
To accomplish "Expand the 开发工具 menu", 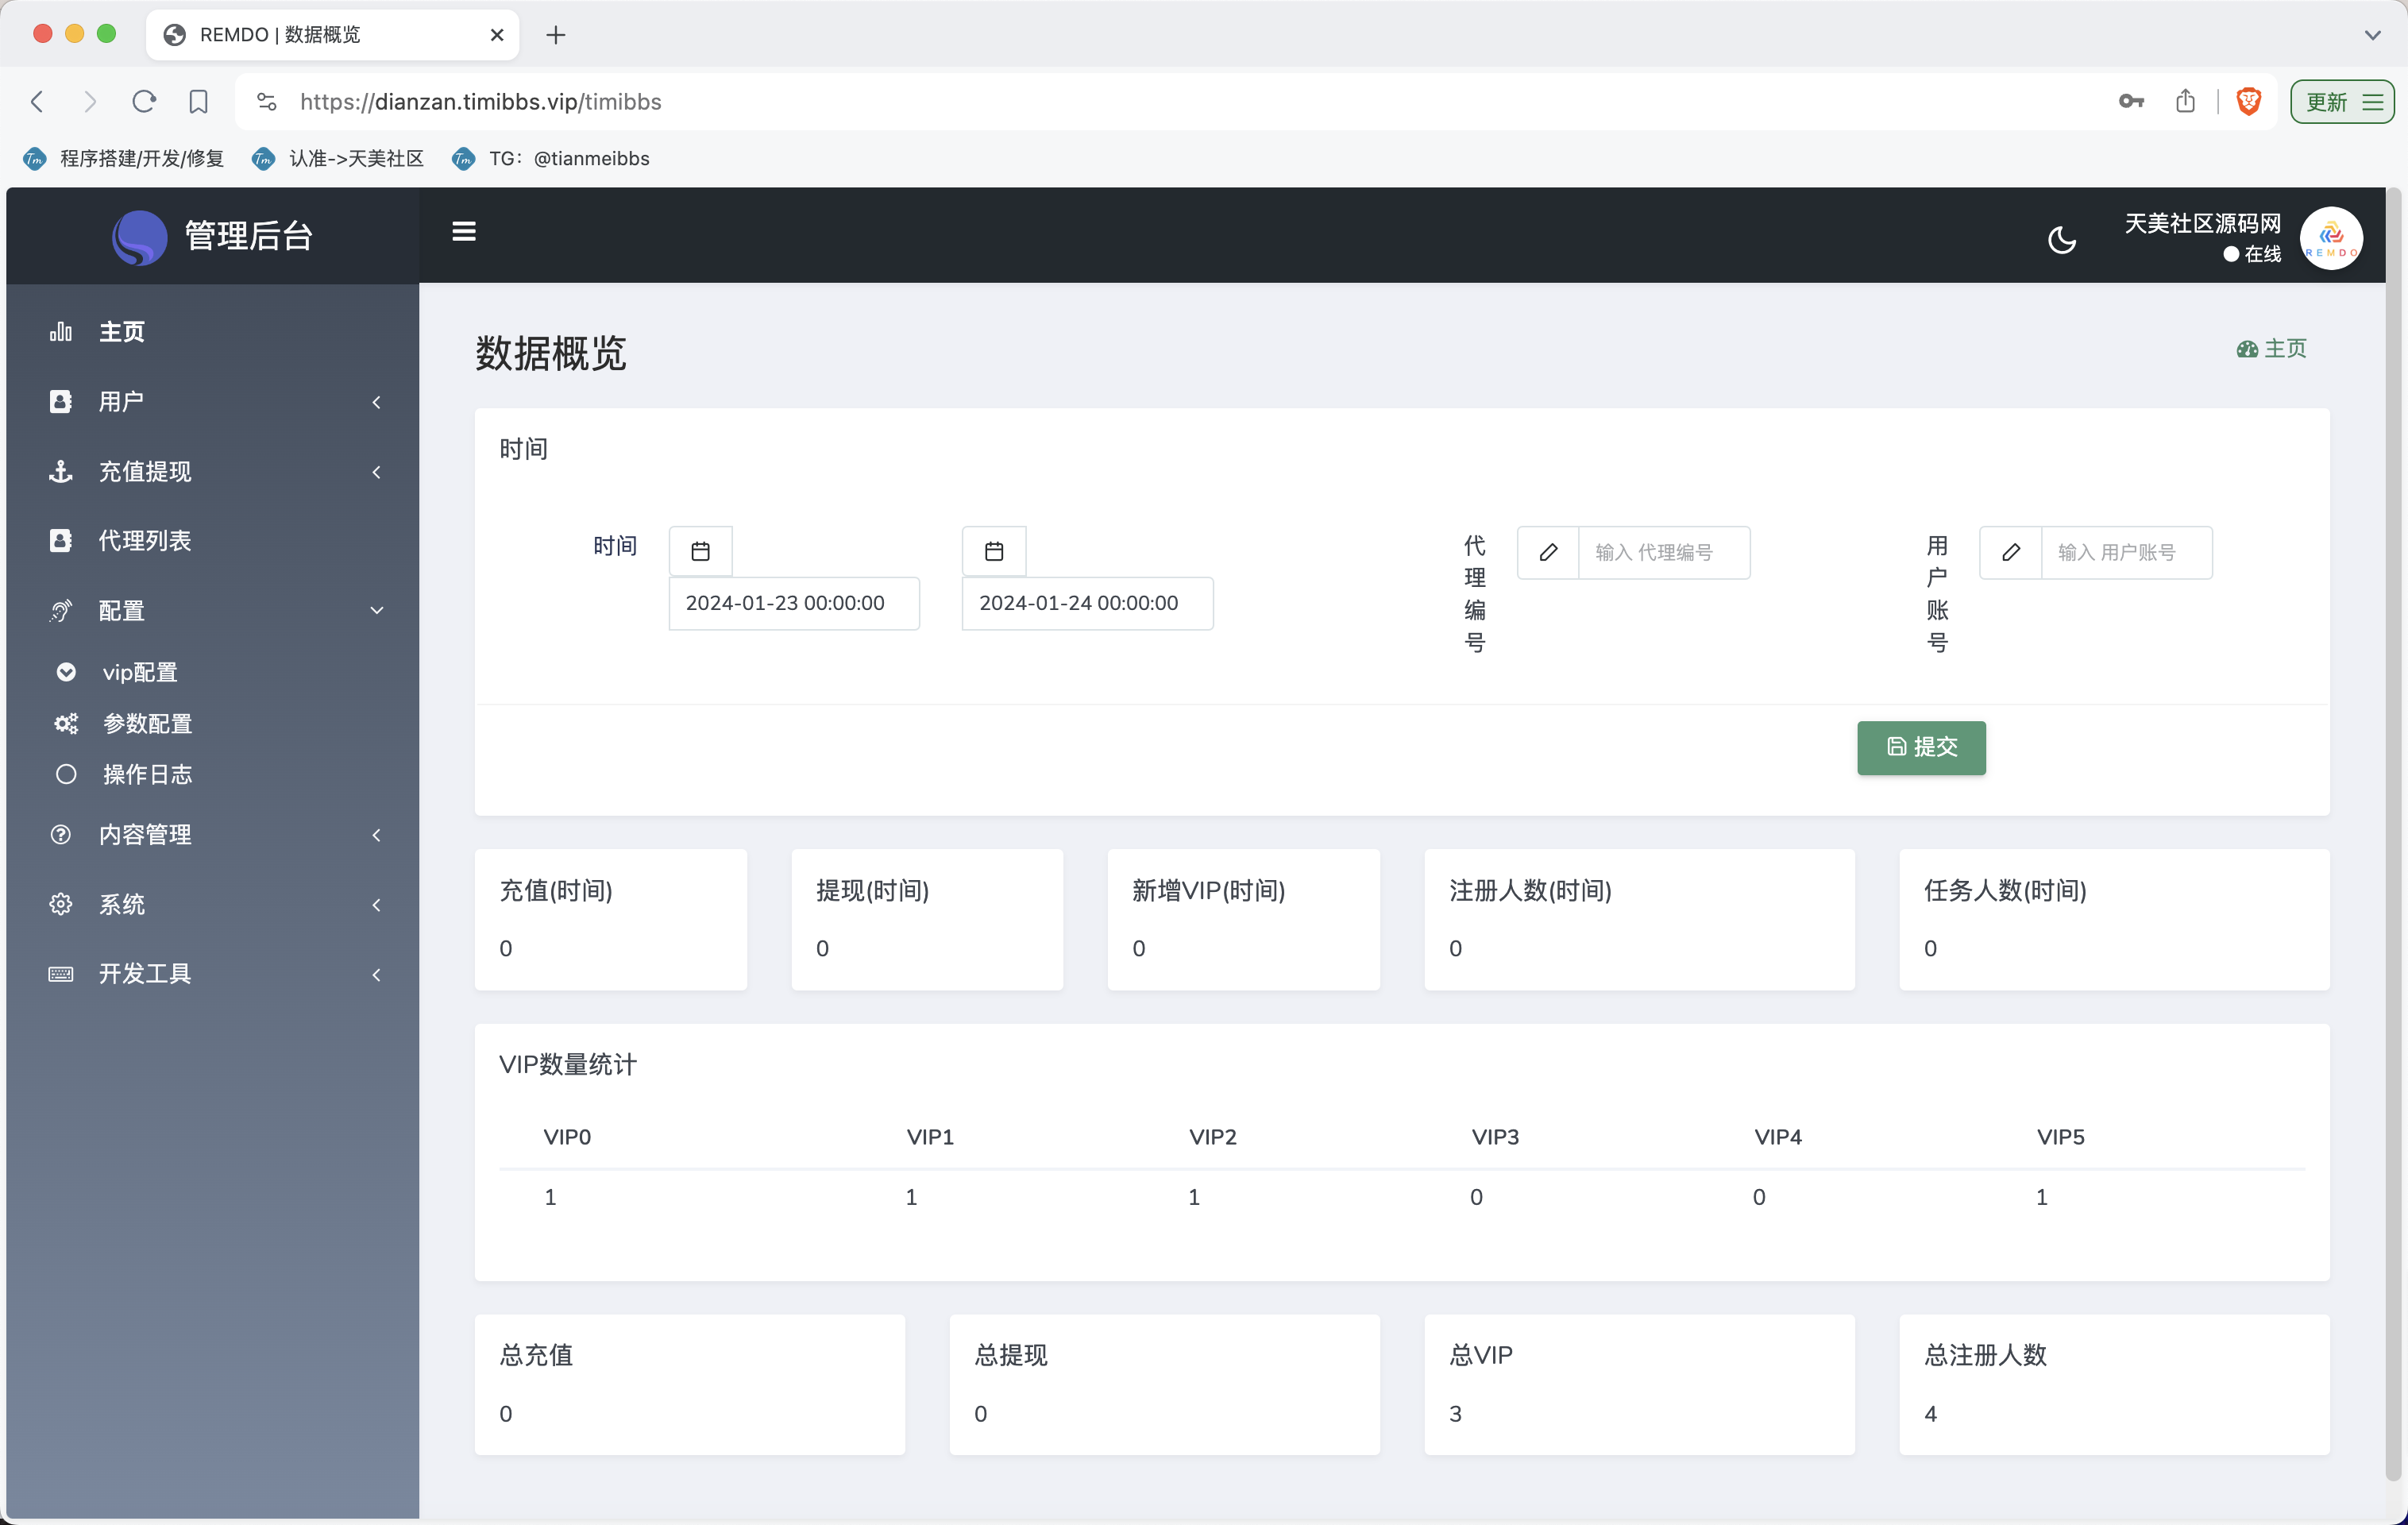I will pos(212,974).
